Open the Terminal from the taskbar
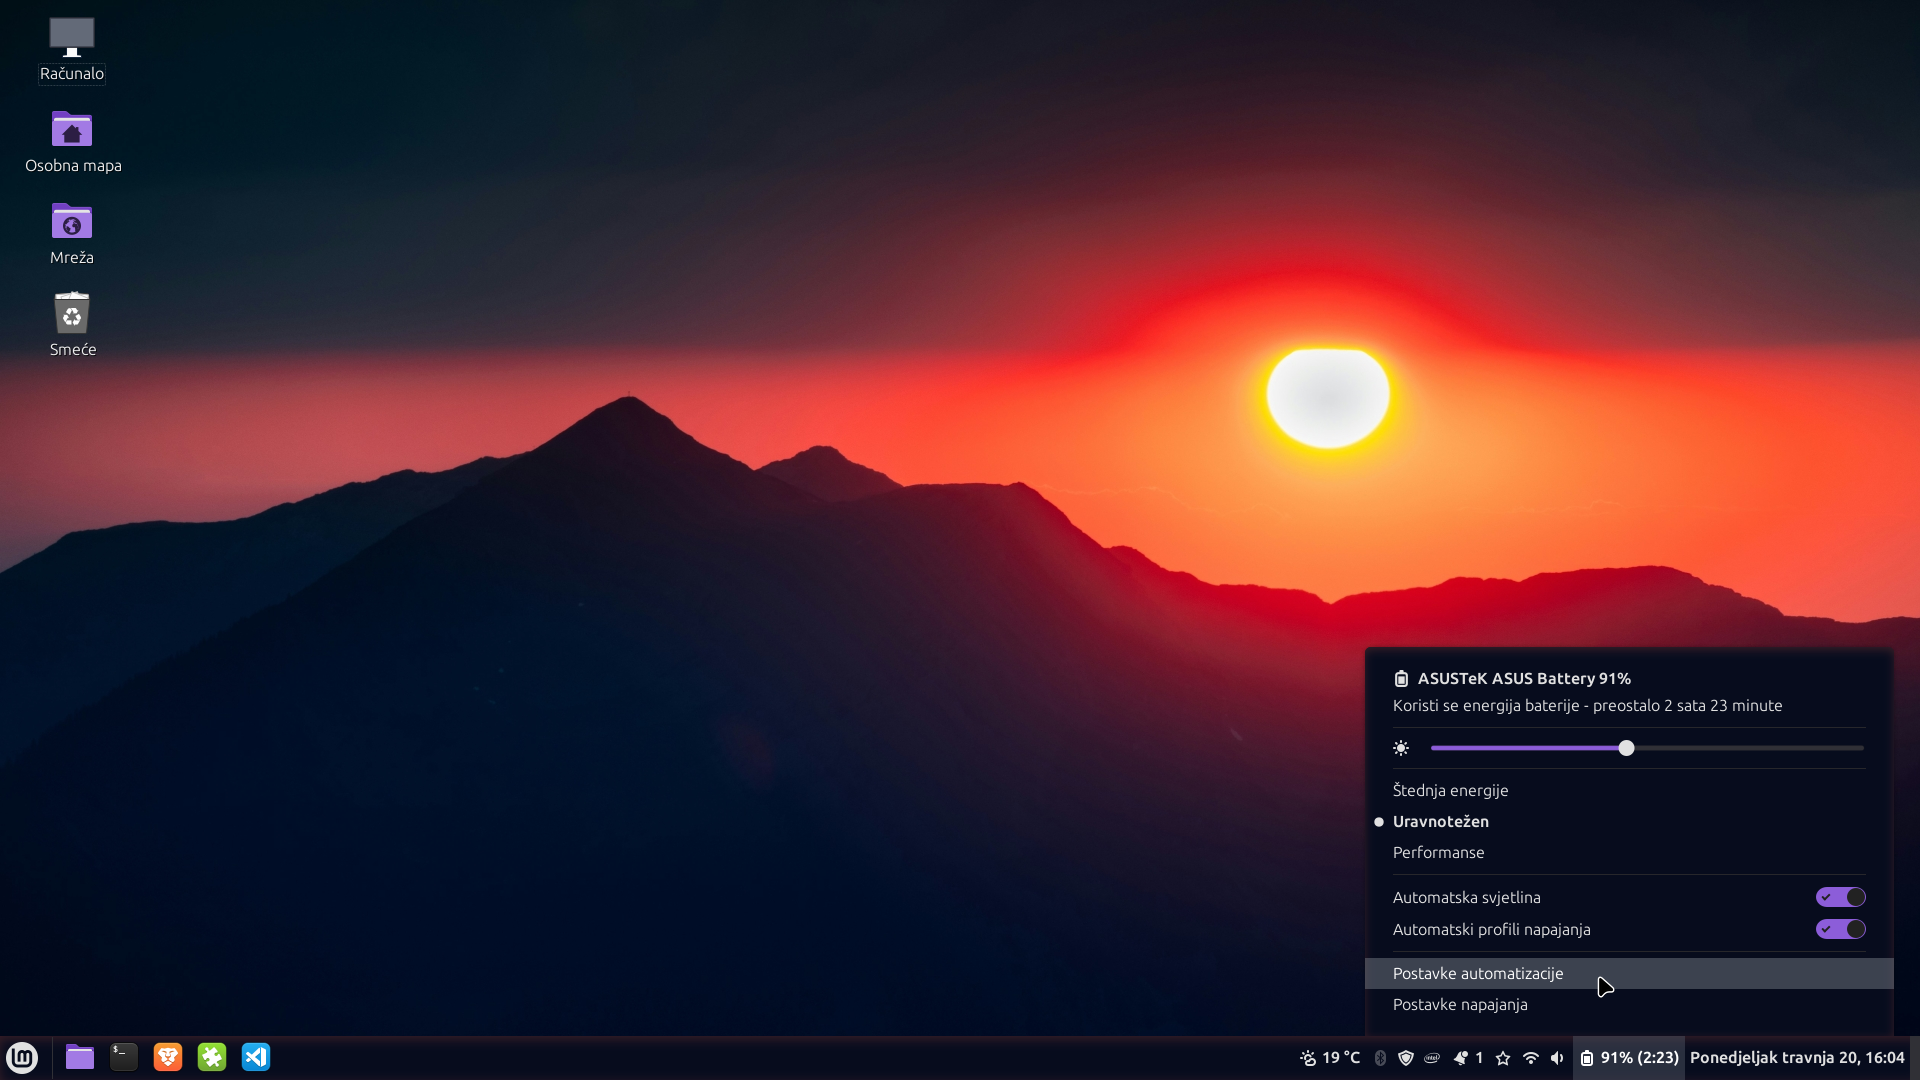1920x1080 pixels. (124, 1057)
